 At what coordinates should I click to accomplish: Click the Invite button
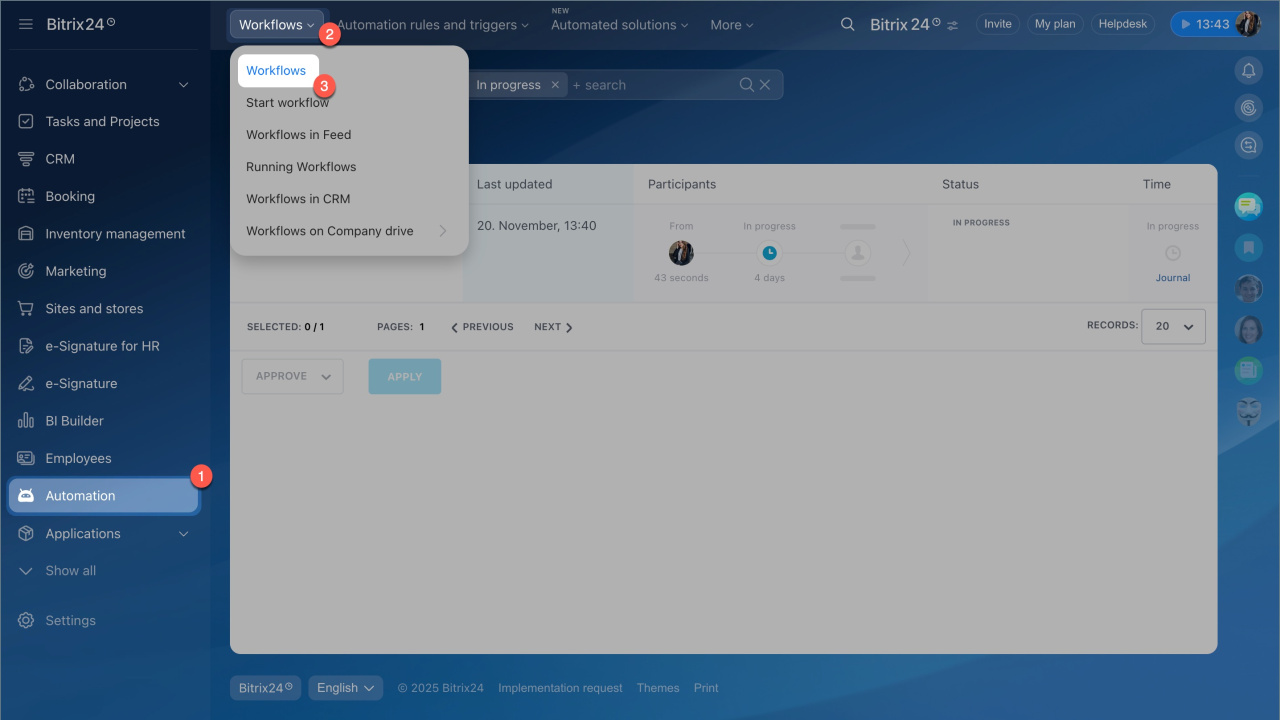click(997, 24)
